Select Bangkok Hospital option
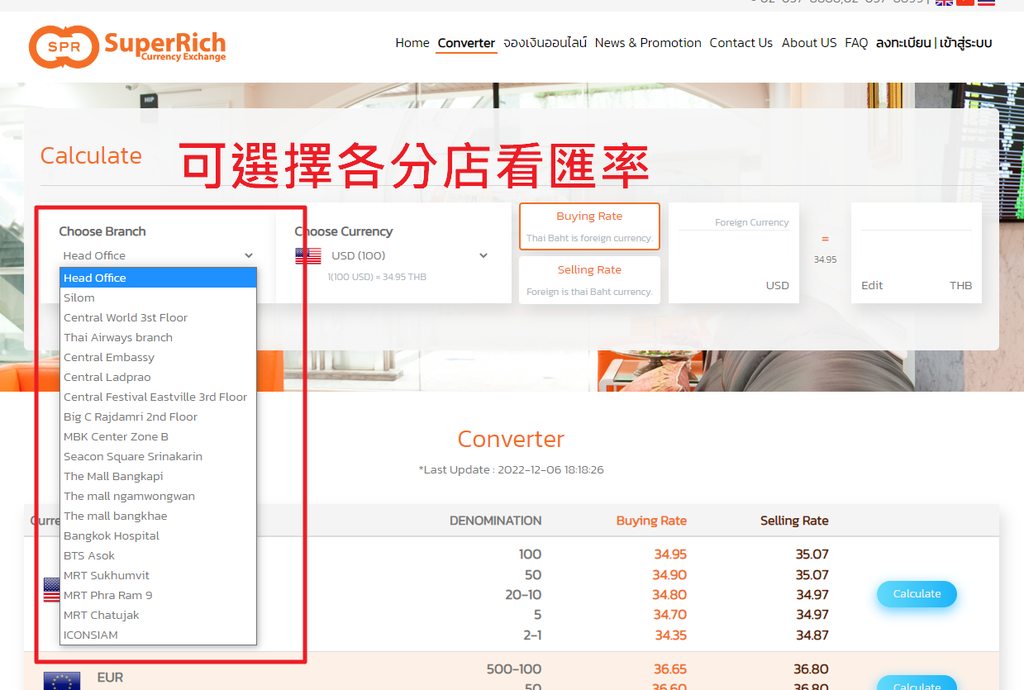1024x690 pixels. click(158, 536)
